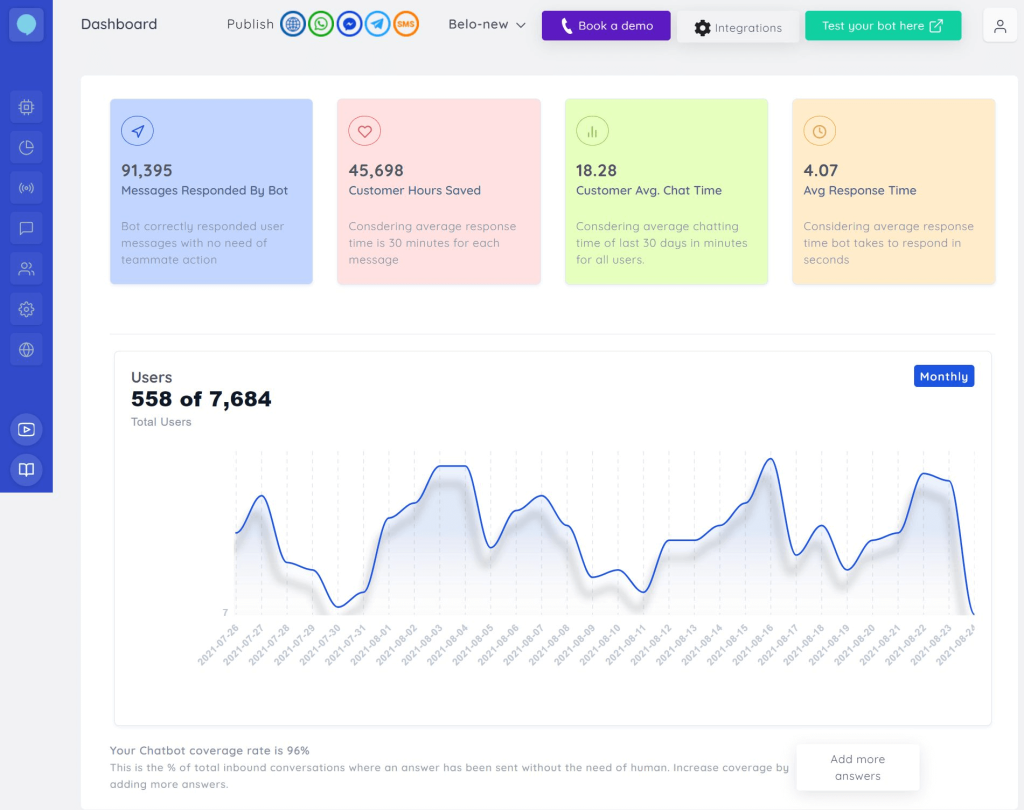Click the Messages Responded By Bot card
Screen dimensions: 1024x810
point(211,191)
